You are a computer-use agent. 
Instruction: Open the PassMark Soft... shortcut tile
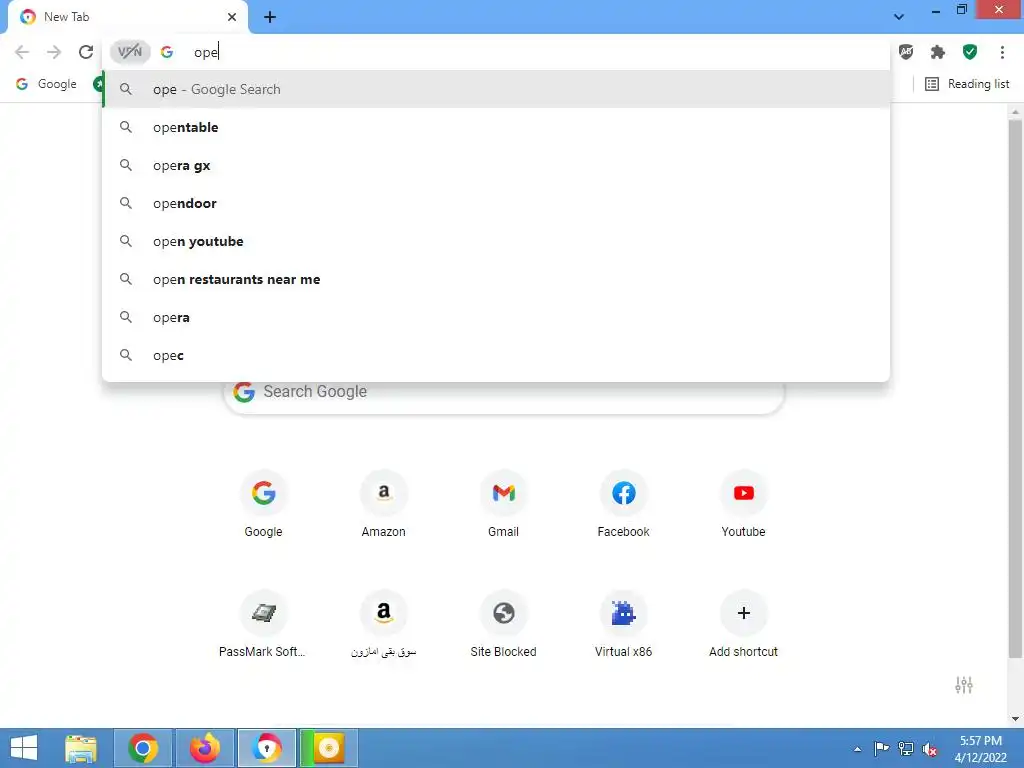tap(263, 624)
